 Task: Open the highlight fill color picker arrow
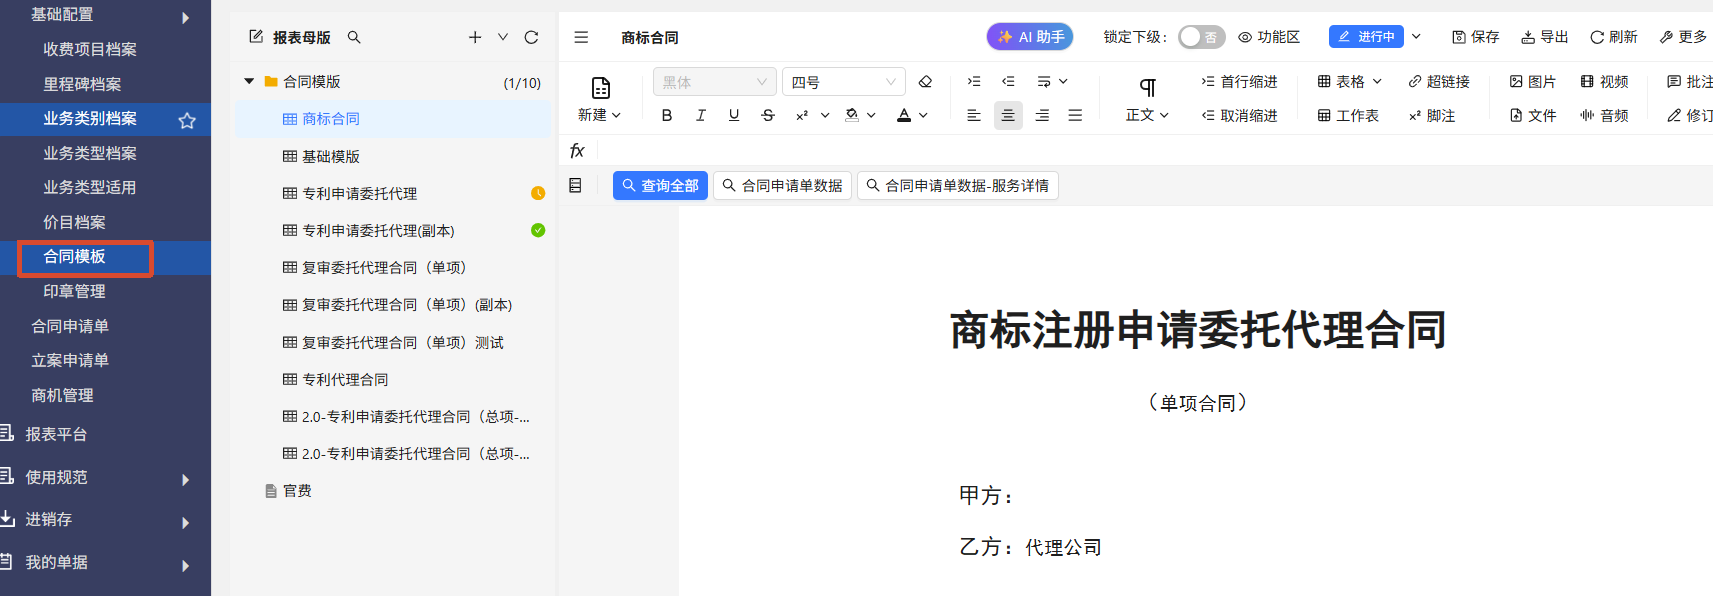pos(871,116)
